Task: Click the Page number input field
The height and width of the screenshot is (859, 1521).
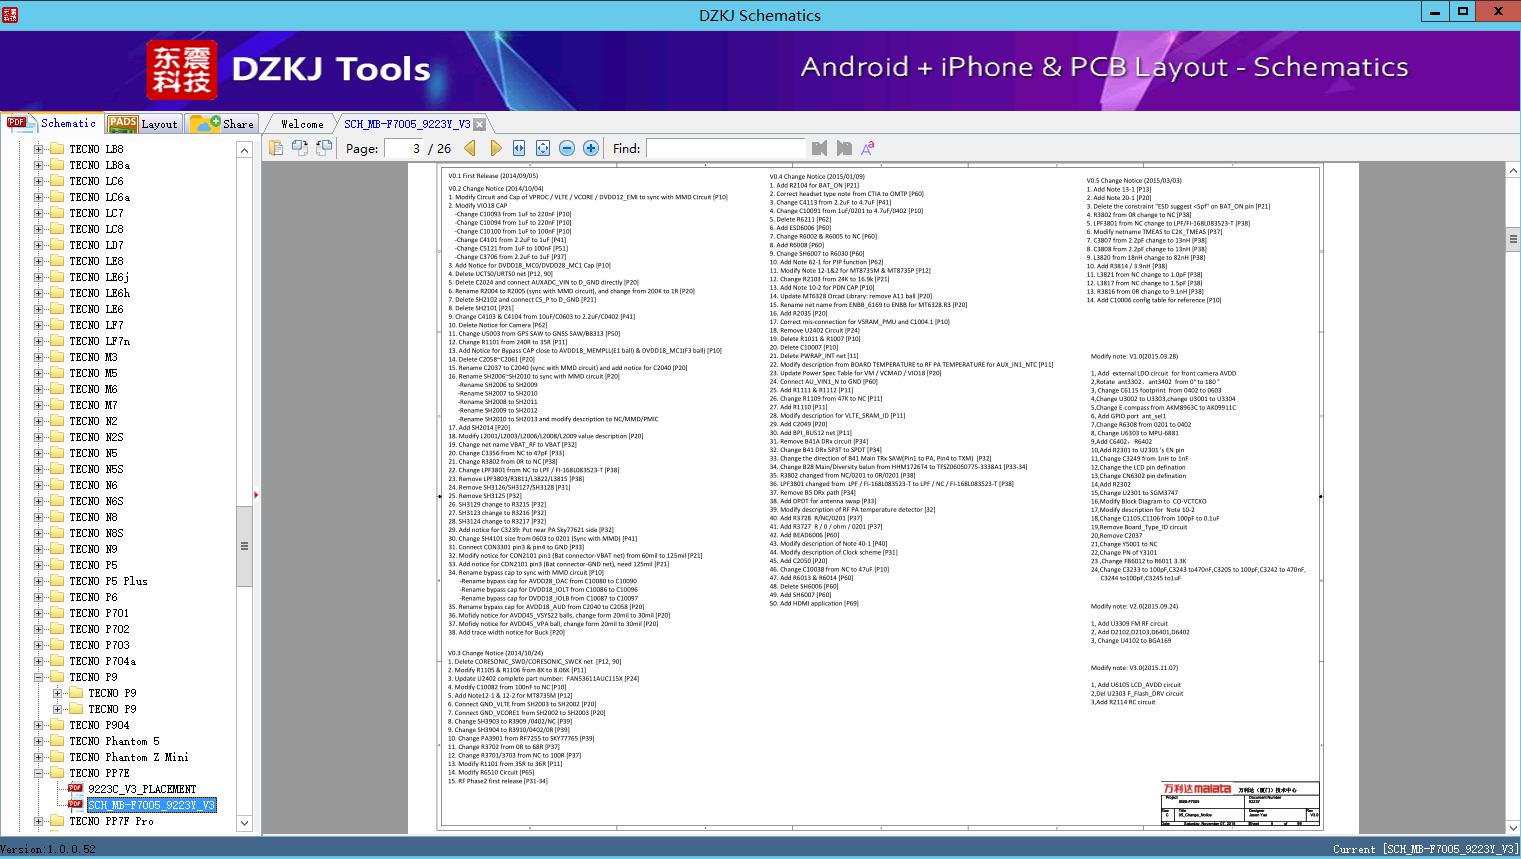Action: point(404,148)
